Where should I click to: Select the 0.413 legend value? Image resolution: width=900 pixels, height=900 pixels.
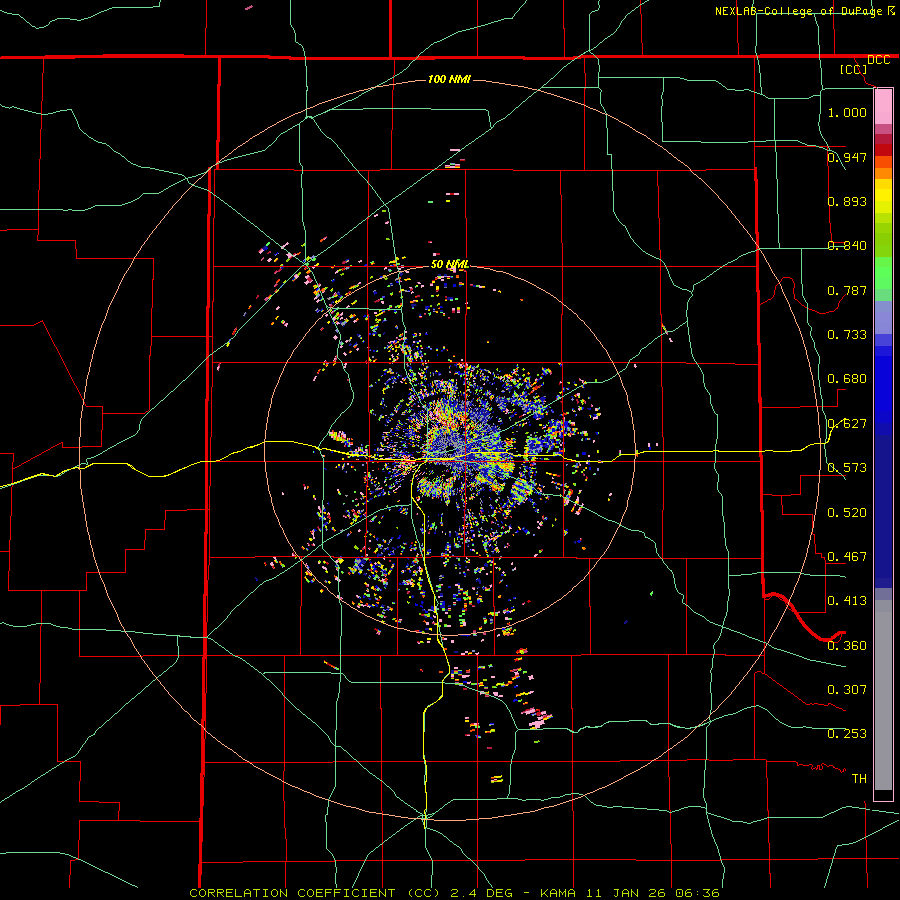click(847, 601)
